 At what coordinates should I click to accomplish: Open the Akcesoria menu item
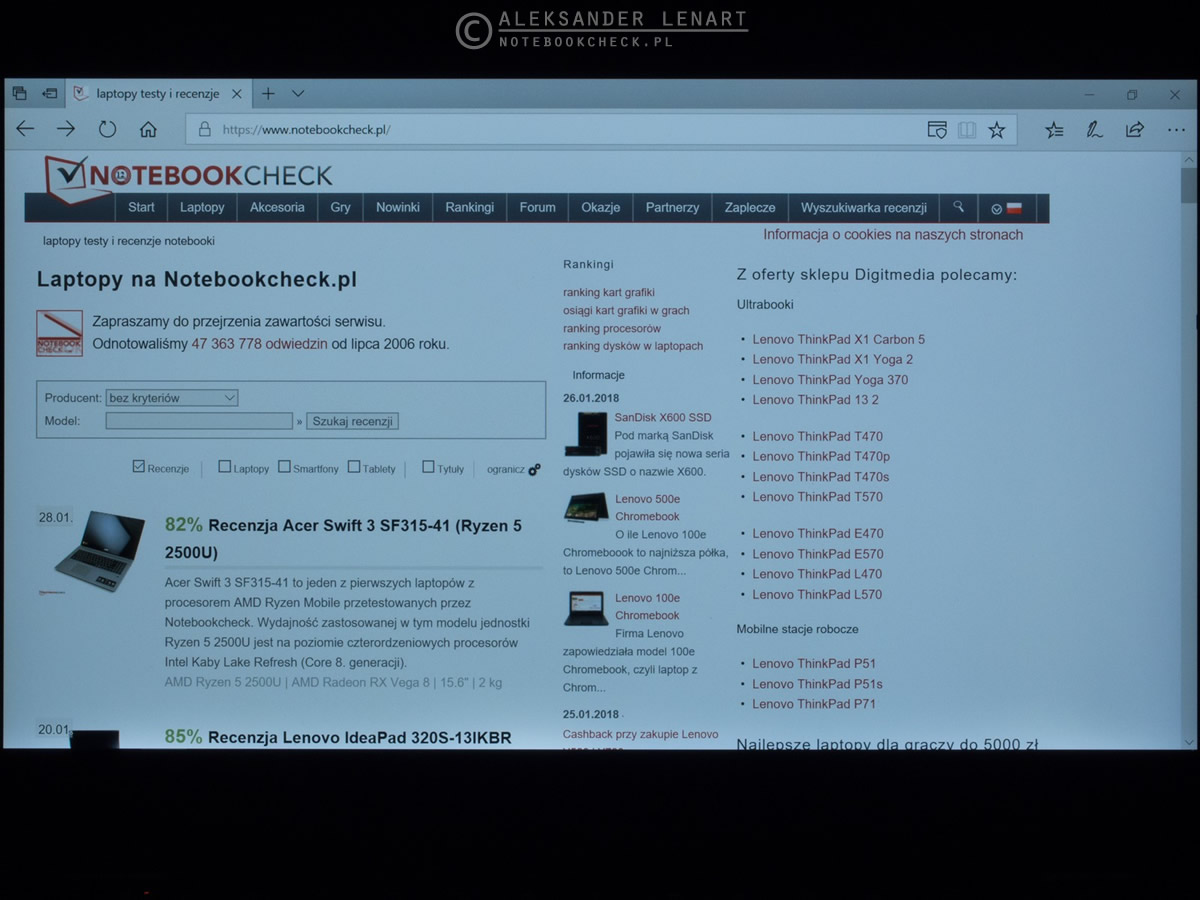[277, 208]
